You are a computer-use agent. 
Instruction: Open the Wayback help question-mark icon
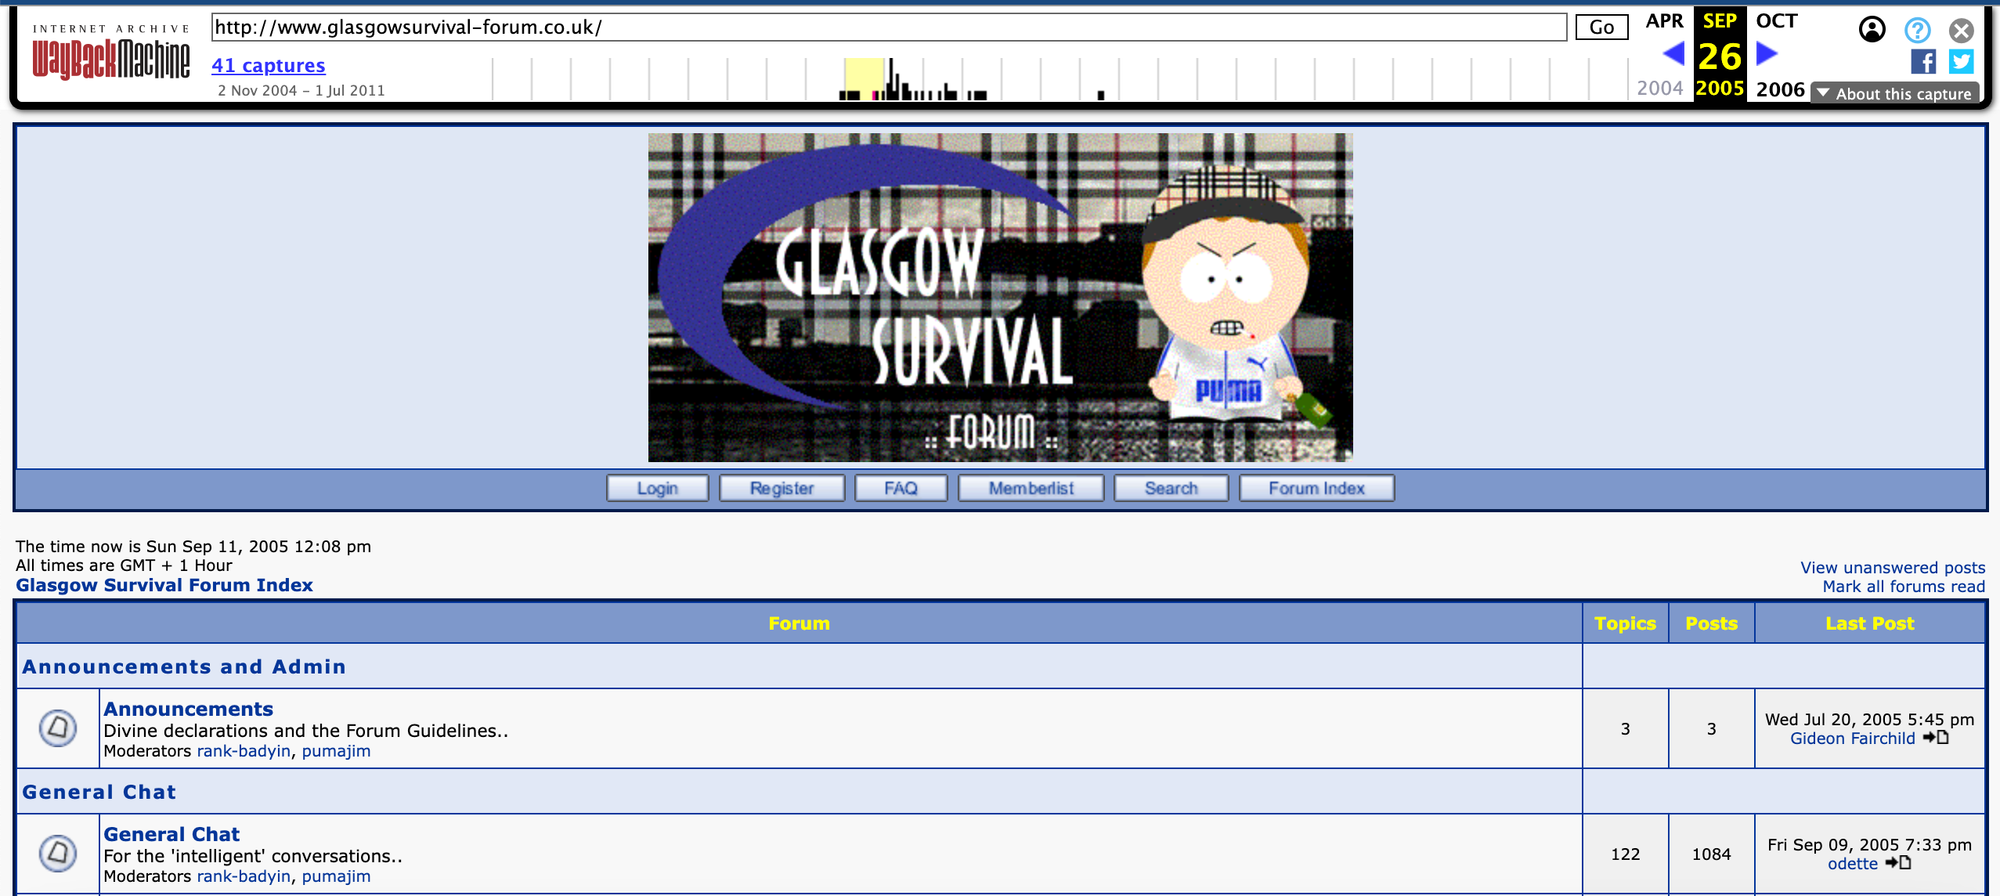pyautogui.click(x=1917, y=30)
